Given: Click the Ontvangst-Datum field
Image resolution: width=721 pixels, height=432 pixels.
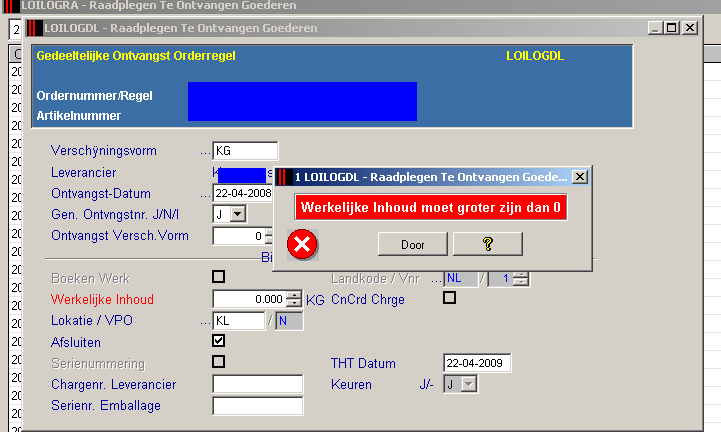Looking at the screenshot, I should click(243, 193).
